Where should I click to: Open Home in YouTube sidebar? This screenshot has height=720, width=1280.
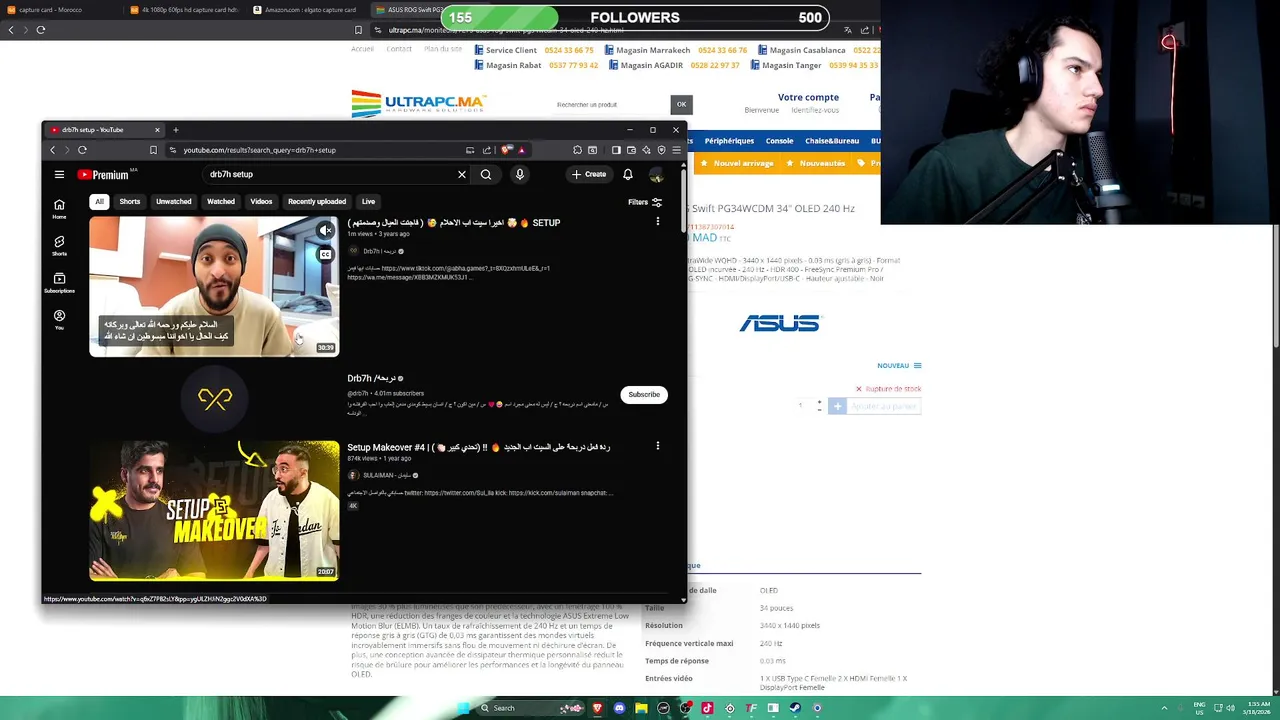pos(59,208)
